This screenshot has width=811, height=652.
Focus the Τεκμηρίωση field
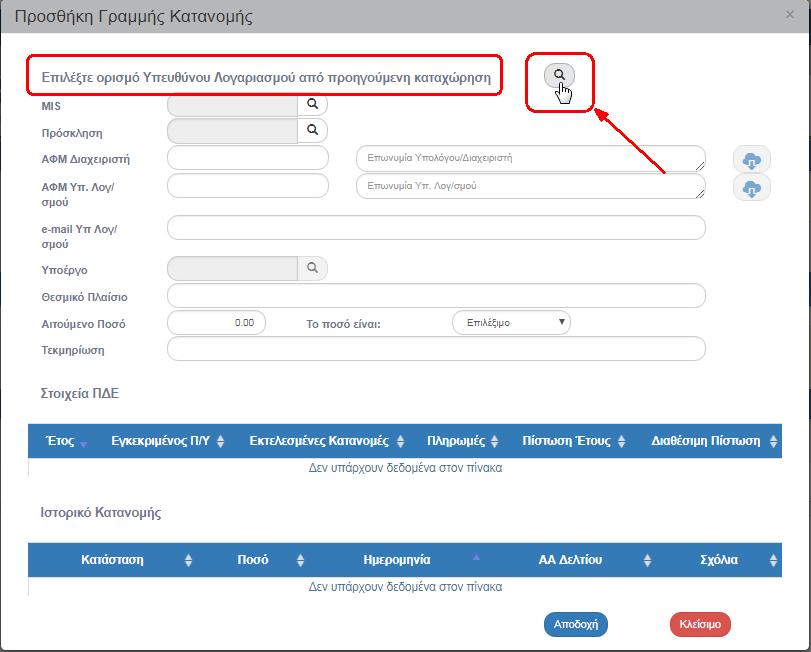pyautogui.click(x=436, y=348)
